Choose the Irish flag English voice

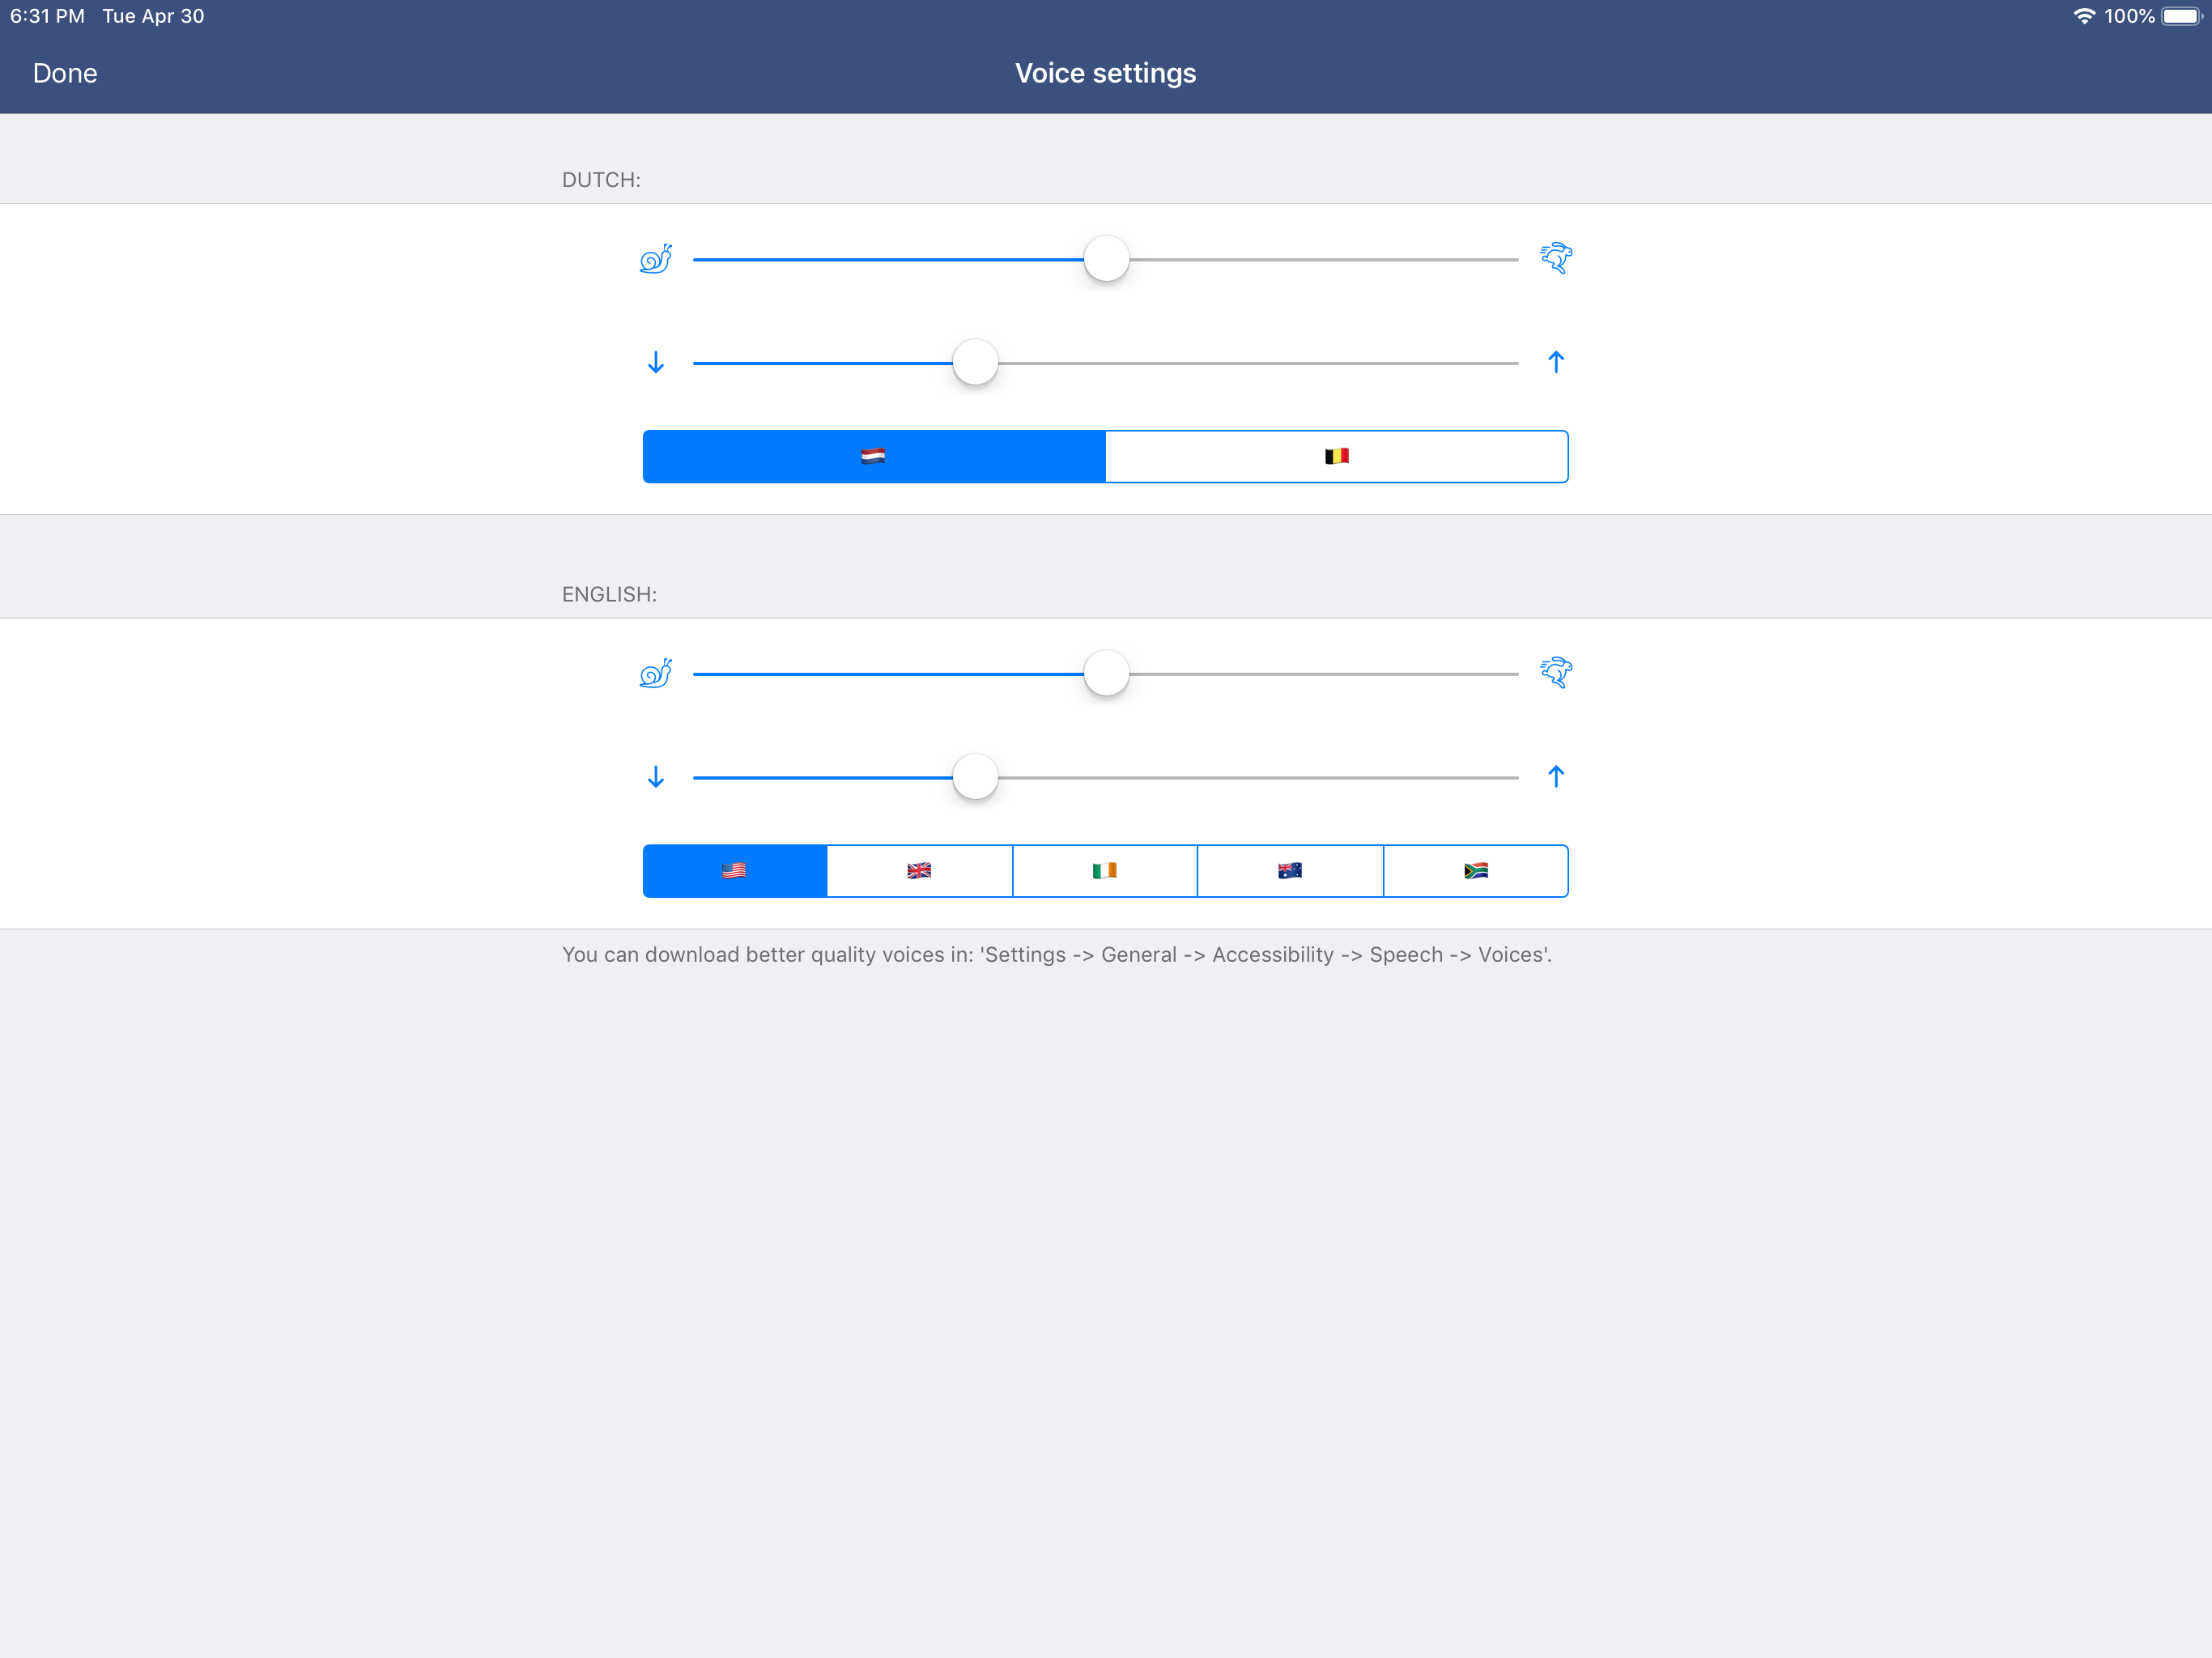click(x=1105, y=871)
